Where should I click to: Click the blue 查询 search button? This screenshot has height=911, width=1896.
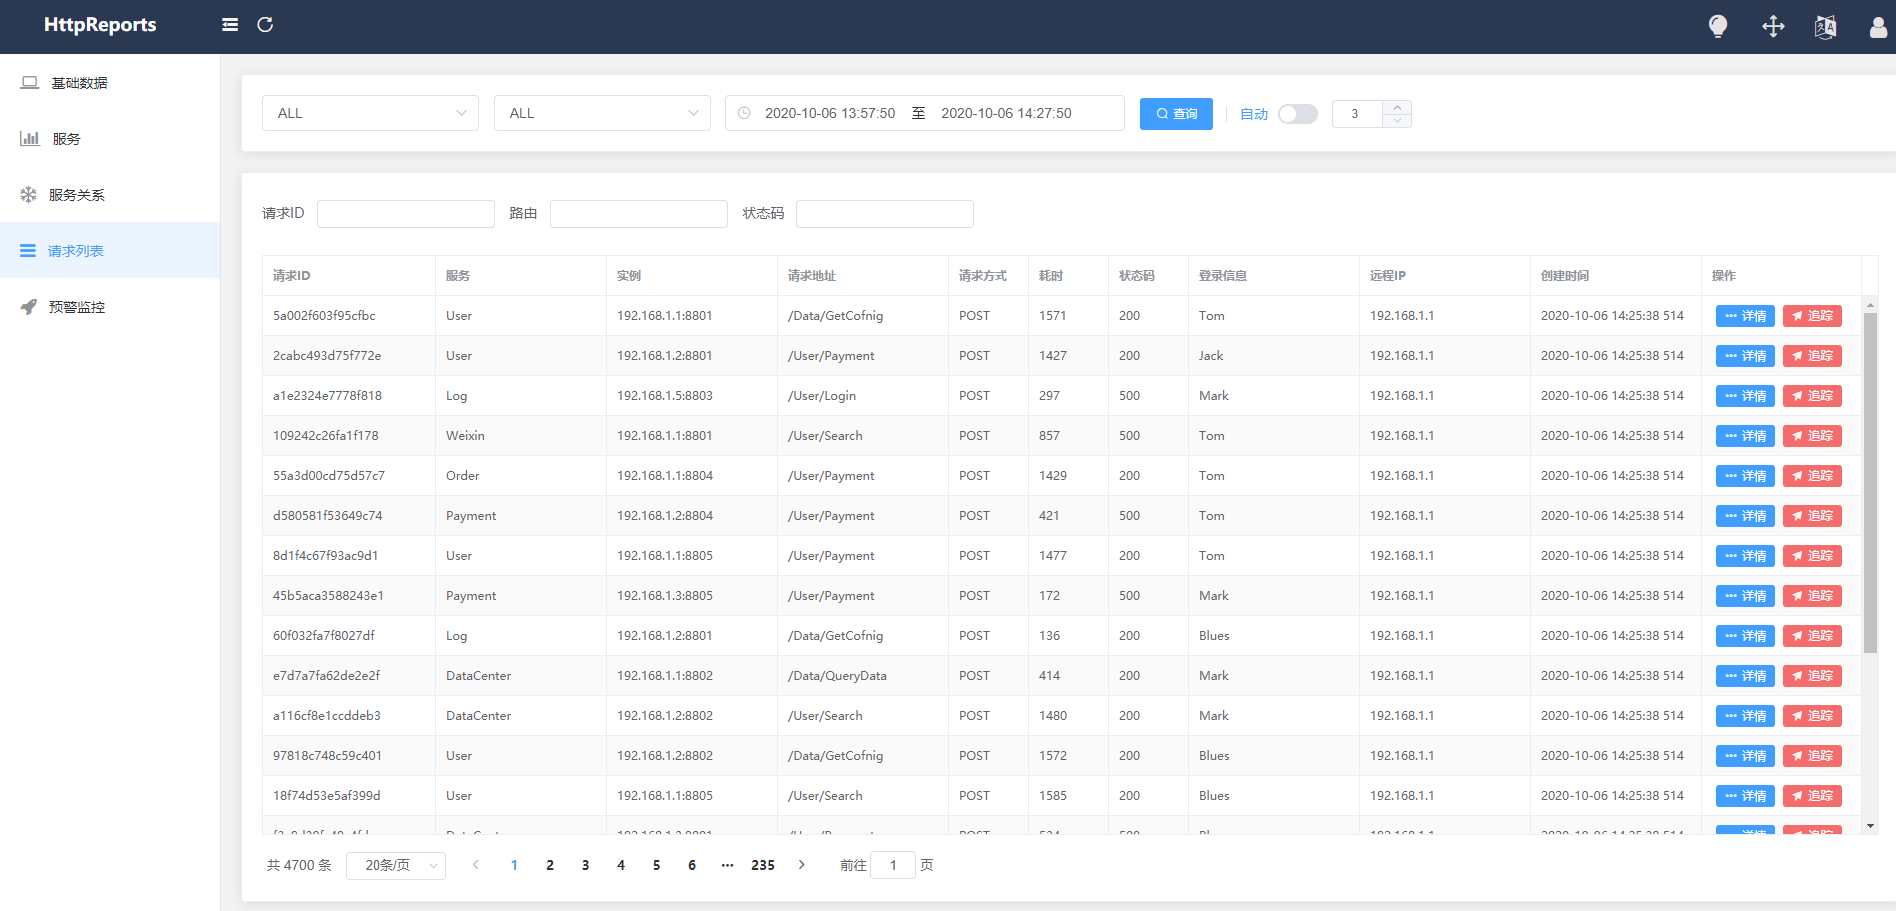(1176, 114)
